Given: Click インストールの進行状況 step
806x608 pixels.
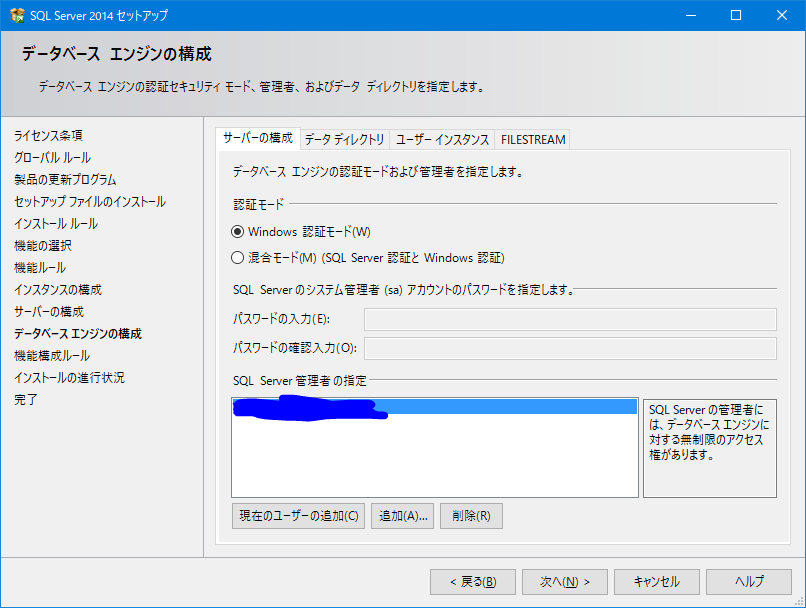Looking at the screenshot, I should click(69, 378).
